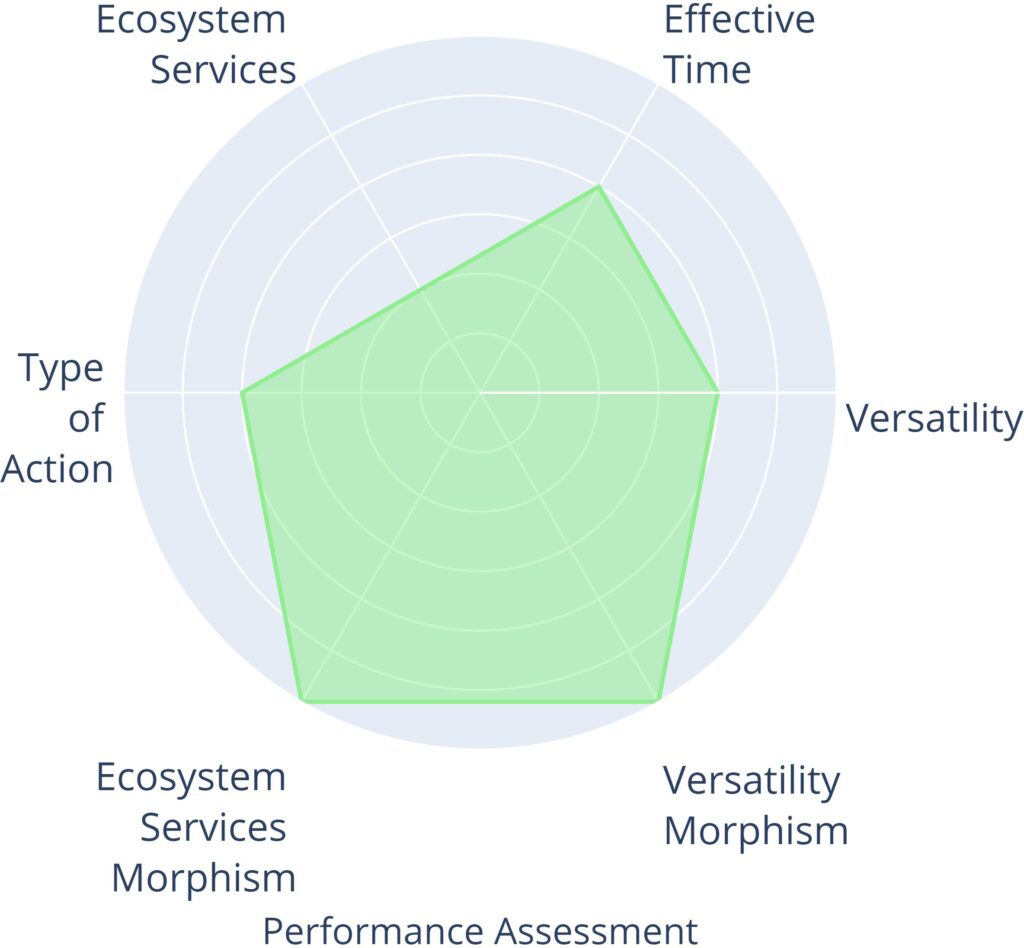The width and height of the screenshot is (1024, 948).
Task: Click the Effective Time axis label
Action: 738,45
